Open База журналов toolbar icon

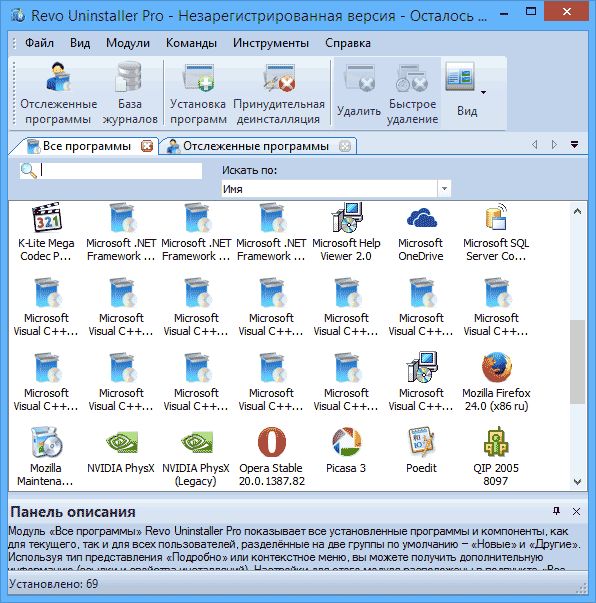pyautogui.click(x=130, y=93)
